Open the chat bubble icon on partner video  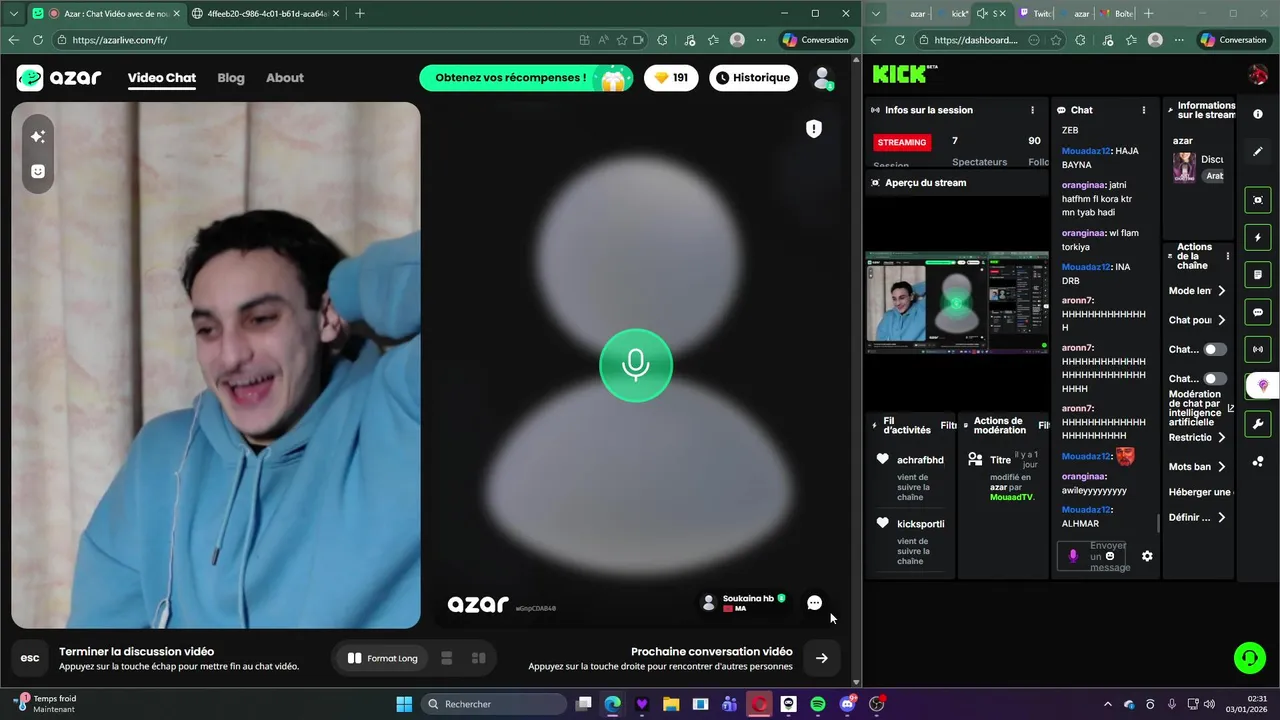click(x=815, y=603)
